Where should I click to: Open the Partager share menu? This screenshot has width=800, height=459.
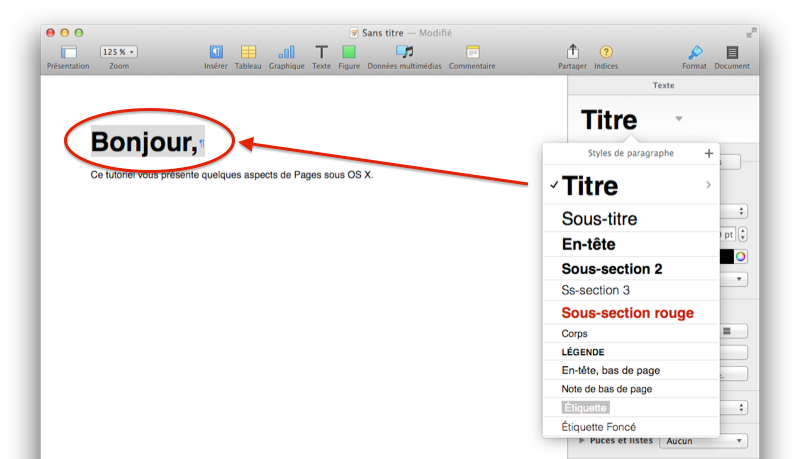[x=572, y=52]
